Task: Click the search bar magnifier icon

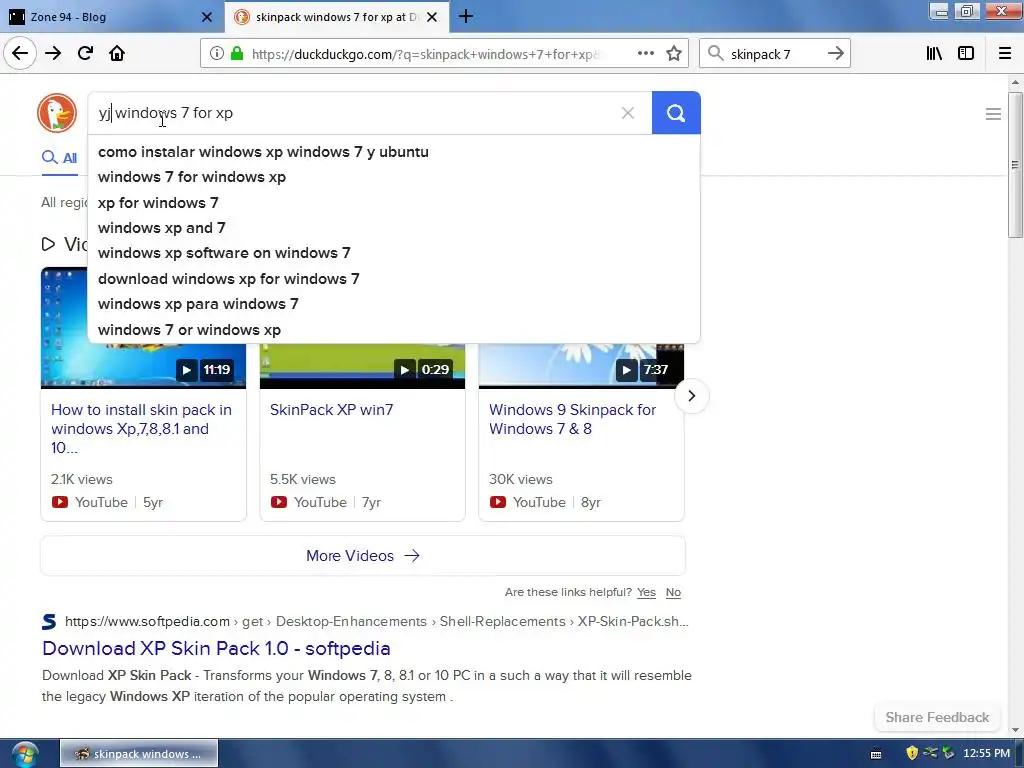Action: (716, 54)
